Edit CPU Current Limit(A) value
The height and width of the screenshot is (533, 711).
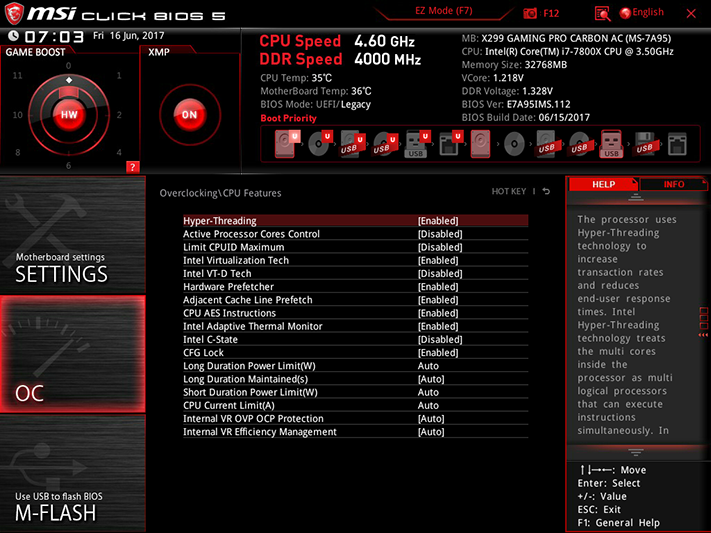[x=356, y=405]
